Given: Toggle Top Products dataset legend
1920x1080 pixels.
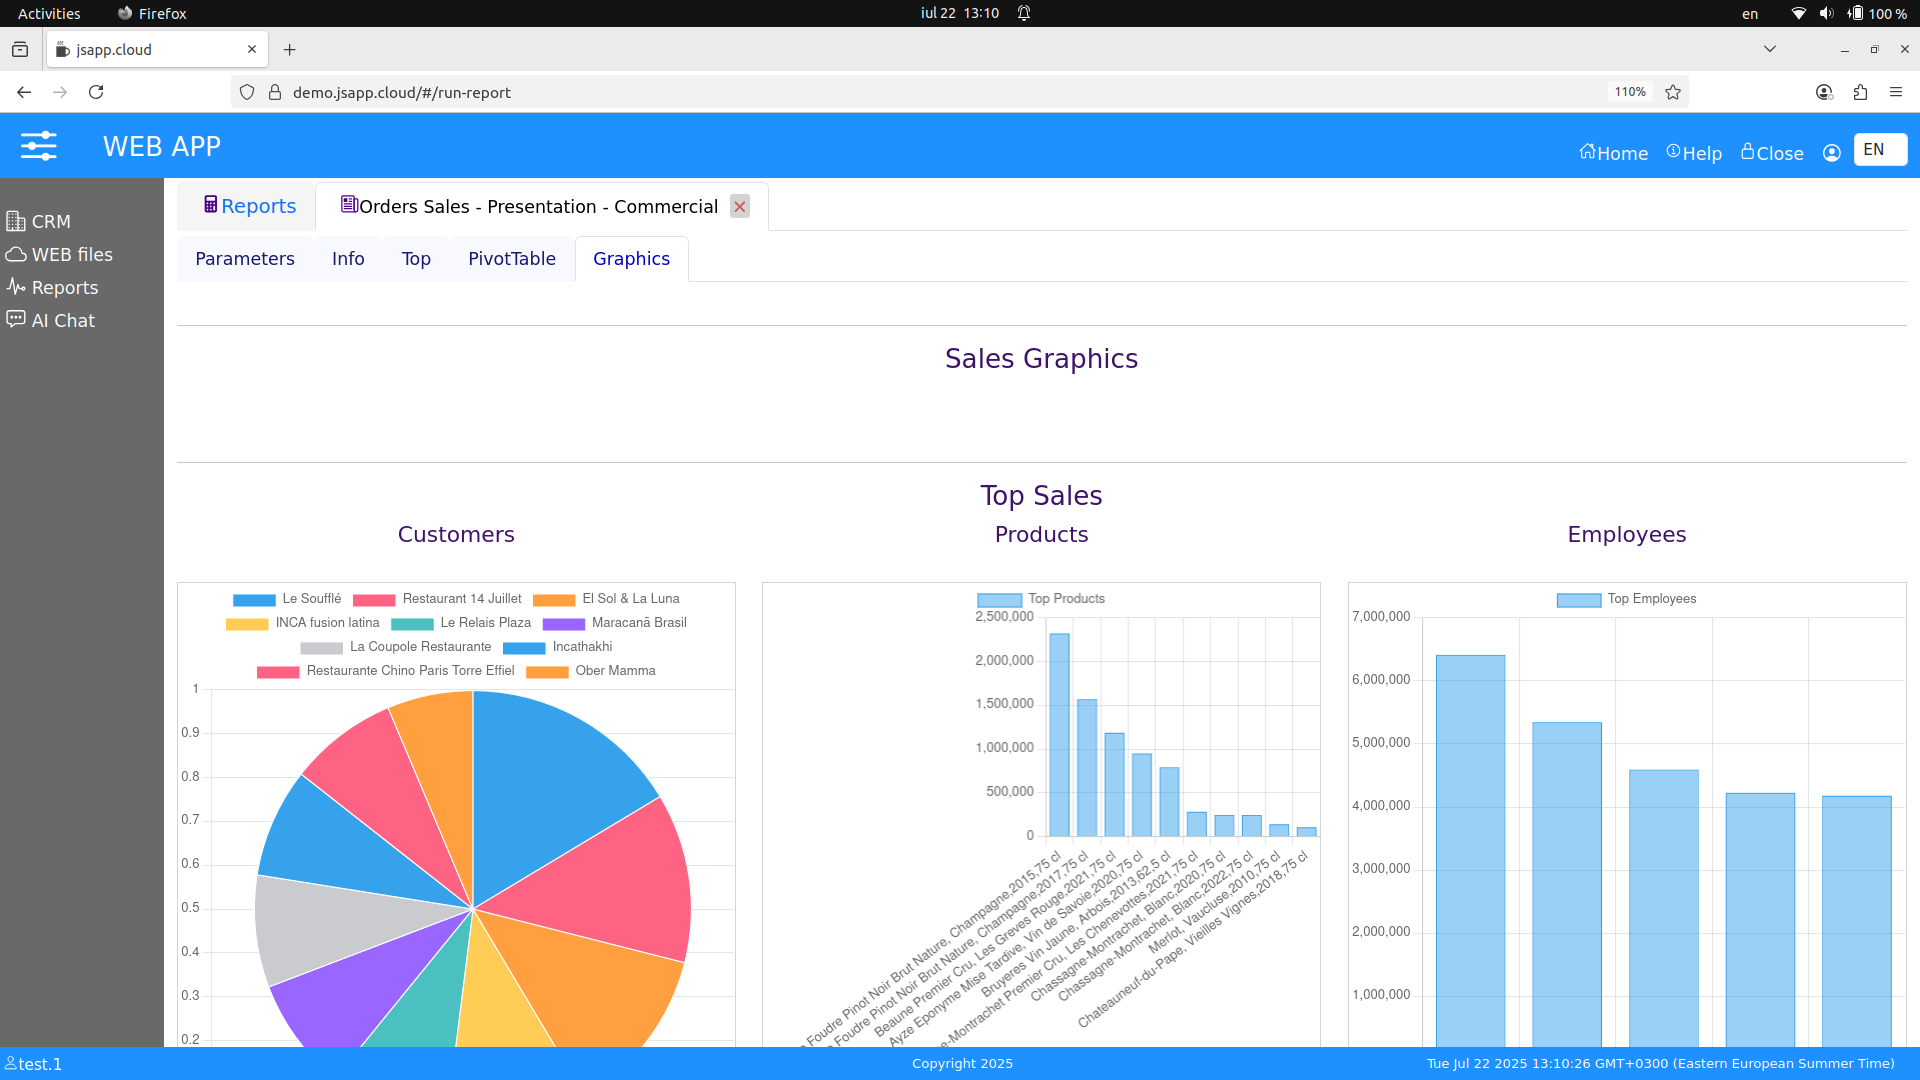Looking at the screenshot, I should point(999,600).
